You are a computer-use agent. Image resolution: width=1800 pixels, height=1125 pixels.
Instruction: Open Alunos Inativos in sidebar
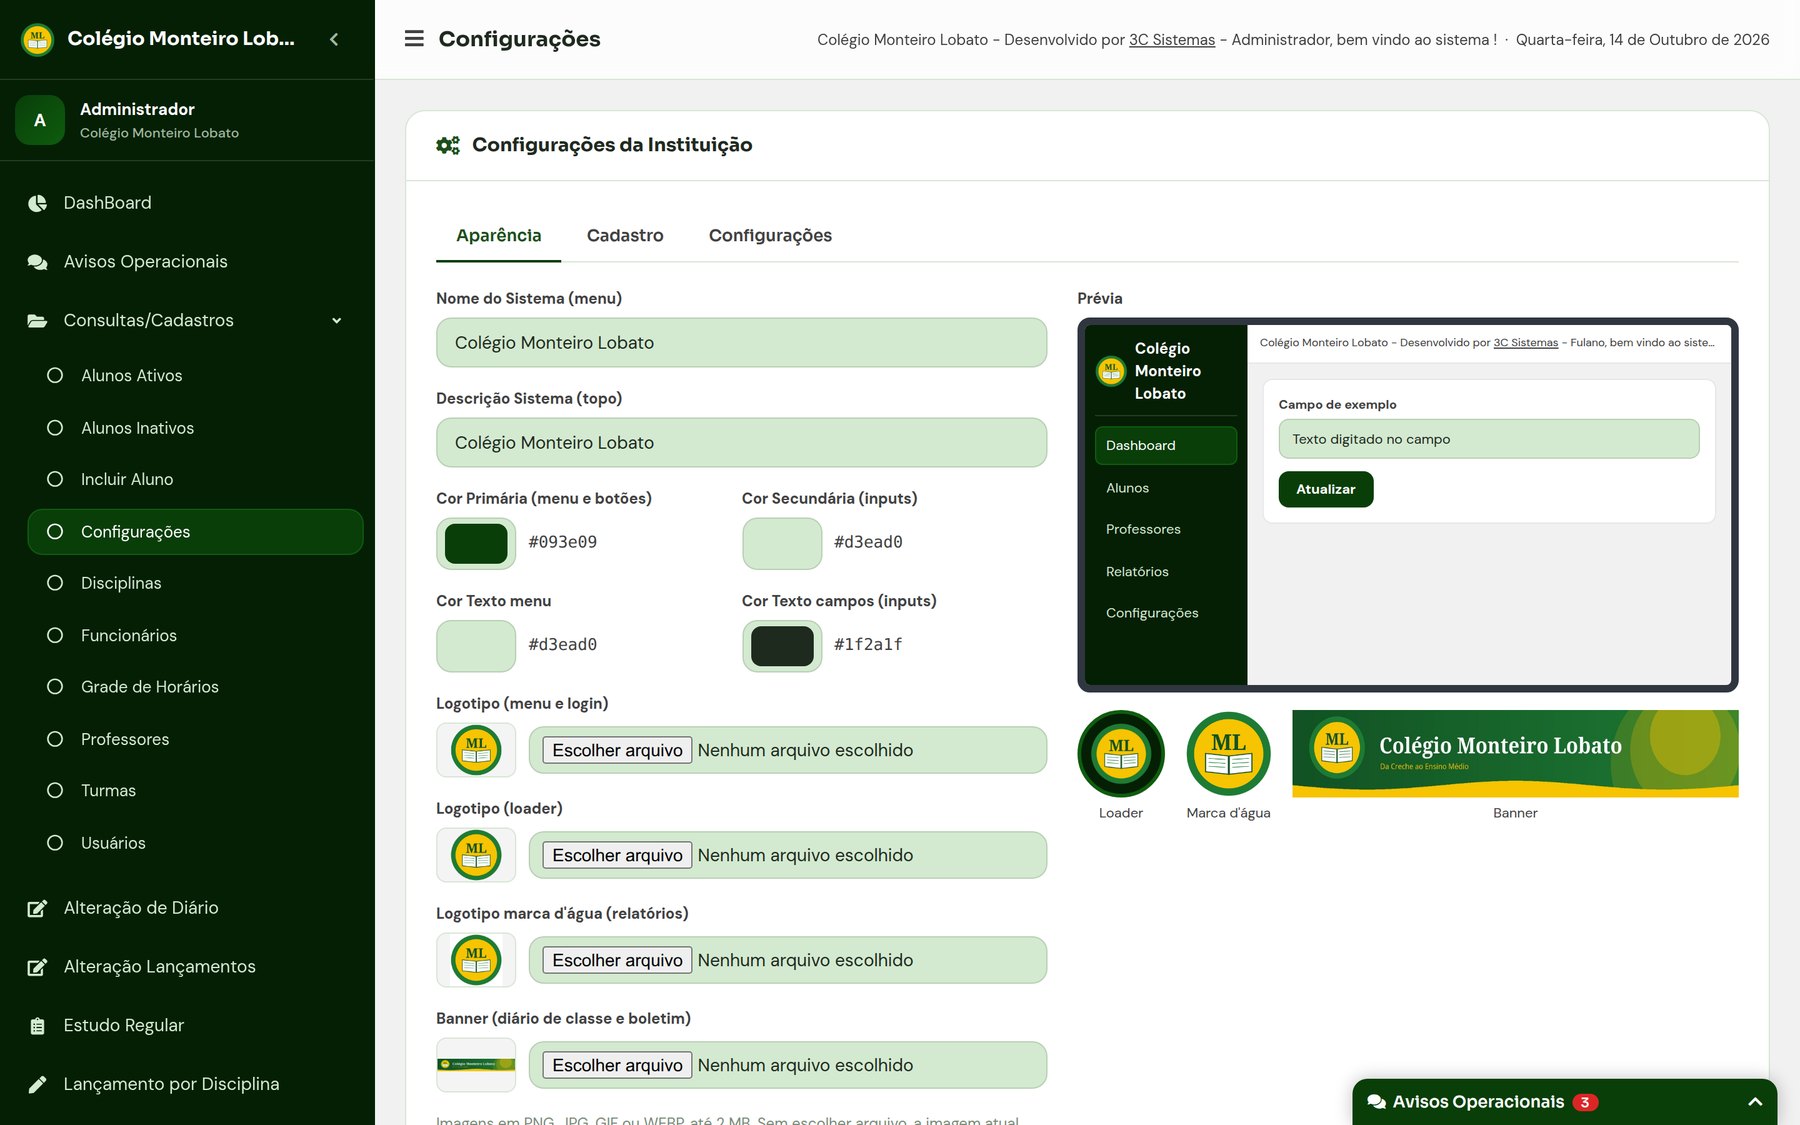tap(195, 428)
